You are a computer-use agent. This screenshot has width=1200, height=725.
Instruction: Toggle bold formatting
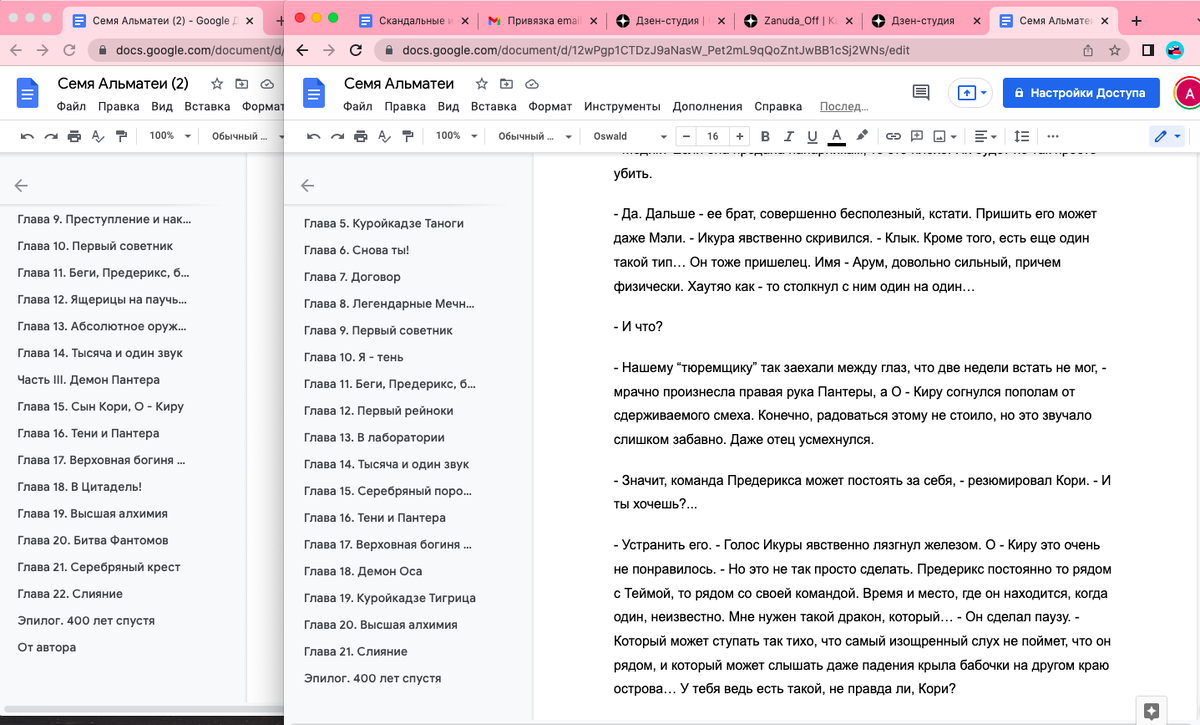pyautogui.click(x=765, y=135)
